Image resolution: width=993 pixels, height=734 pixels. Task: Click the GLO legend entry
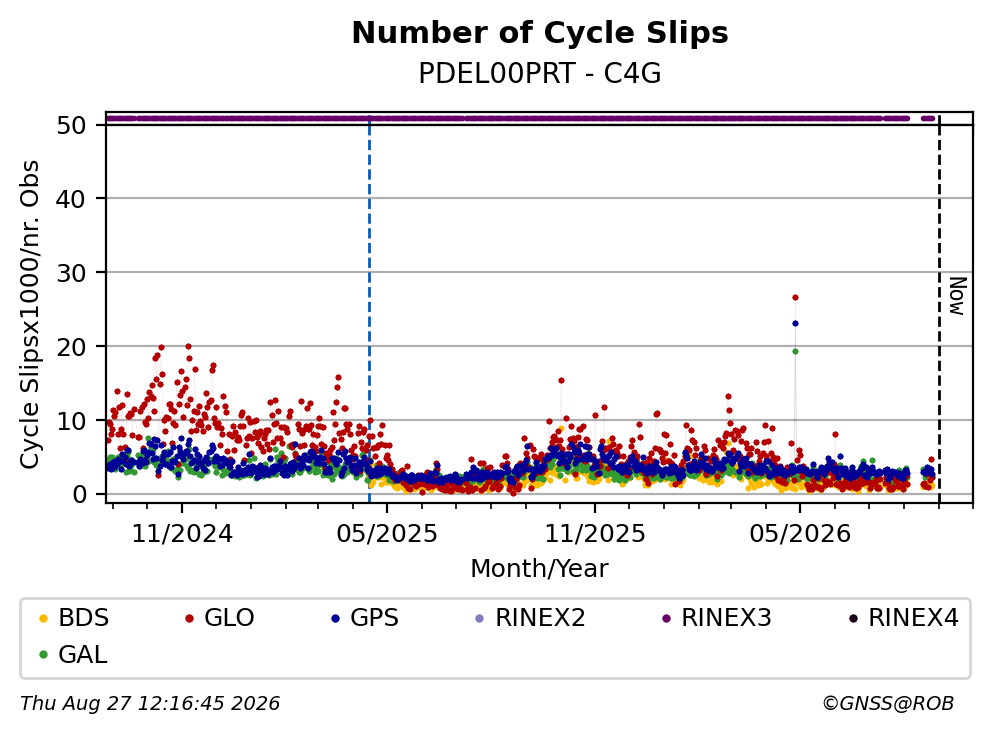219,617
